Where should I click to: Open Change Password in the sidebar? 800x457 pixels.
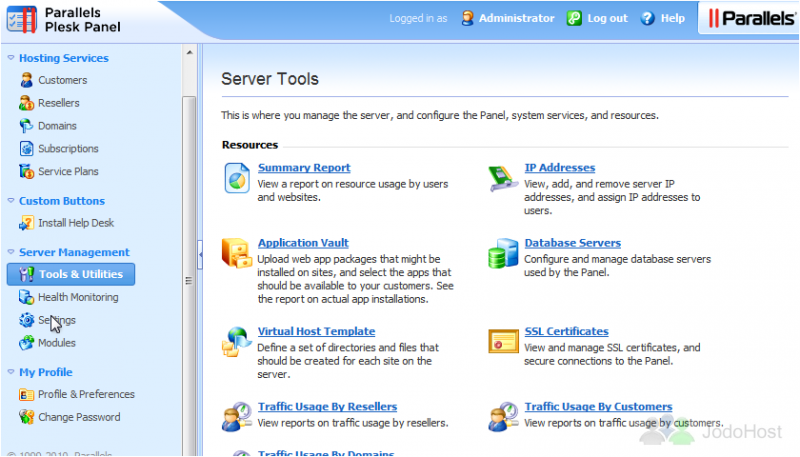click(x=79, y=417)
